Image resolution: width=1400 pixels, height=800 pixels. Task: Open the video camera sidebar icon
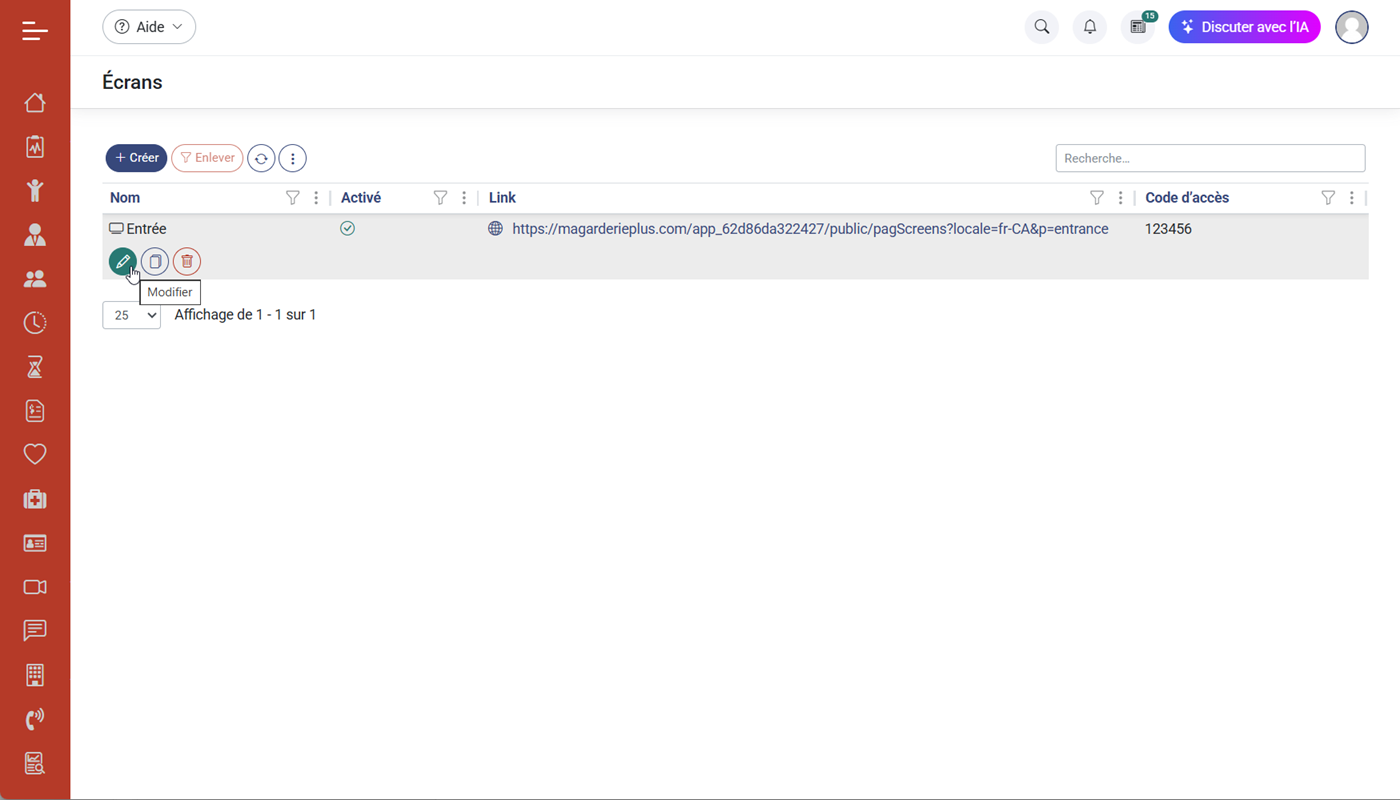coord(35,587)
